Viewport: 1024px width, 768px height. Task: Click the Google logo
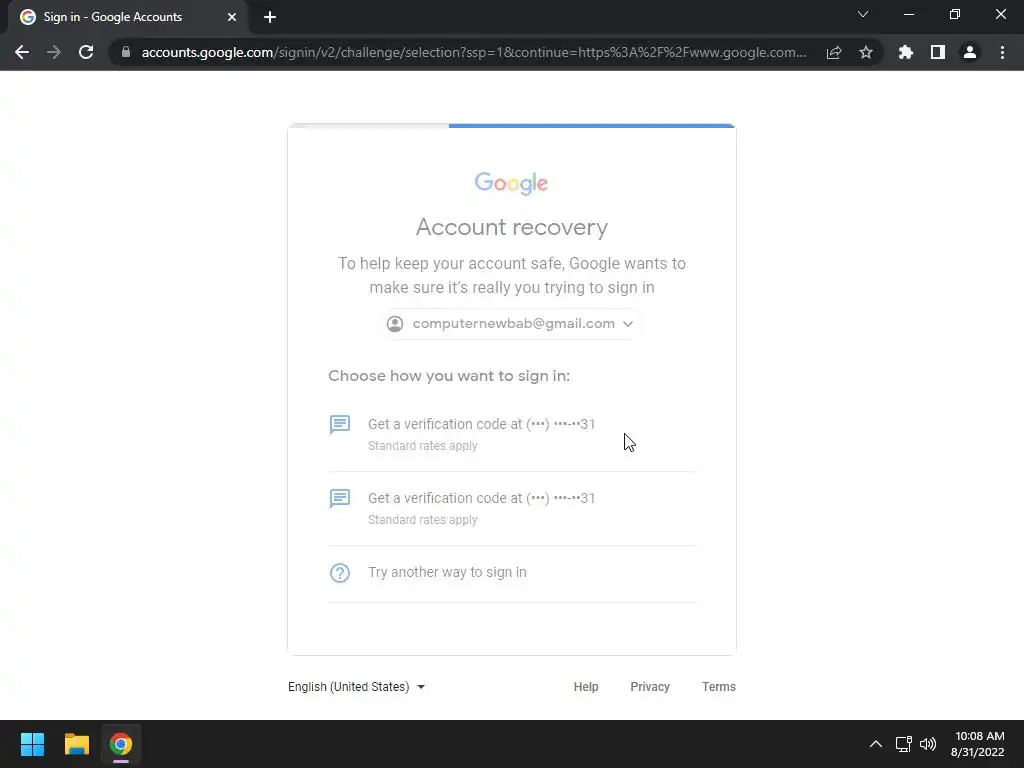coord(511,184)
